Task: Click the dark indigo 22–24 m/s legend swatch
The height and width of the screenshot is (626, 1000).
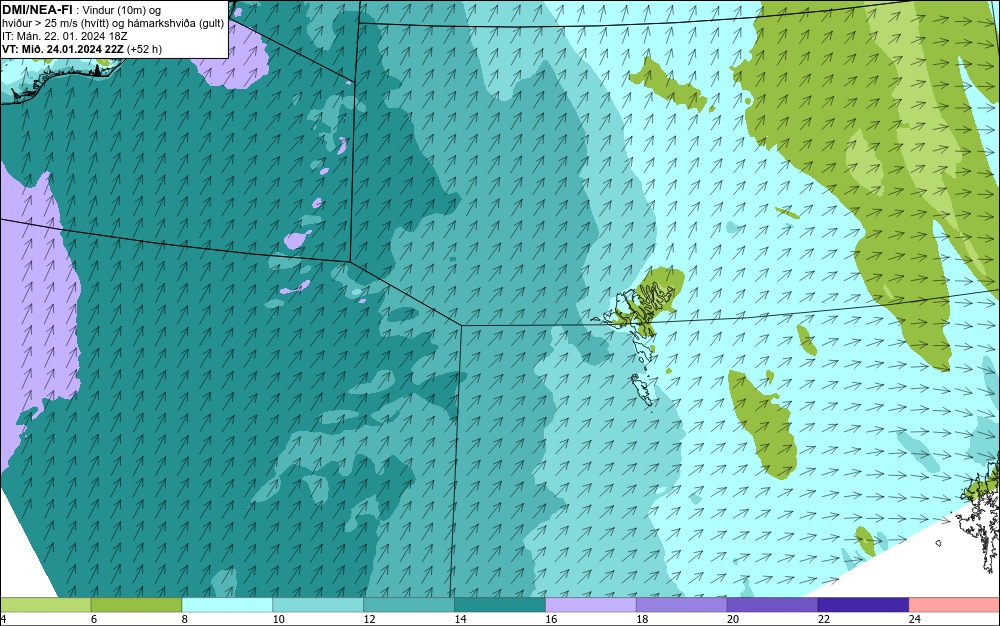Action: (864, 605)
